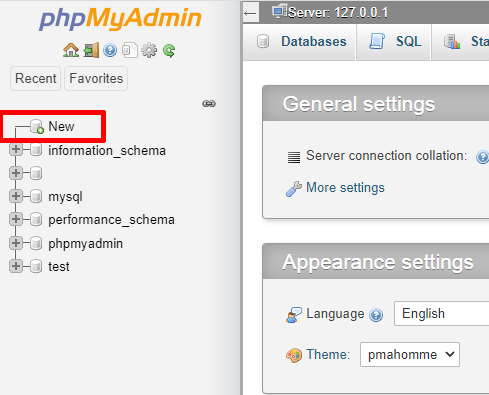This screenshot has width=489, height=395.
Task: Open the Theme dropdown showing pmahomme
Action: click(x=410, y=354)
